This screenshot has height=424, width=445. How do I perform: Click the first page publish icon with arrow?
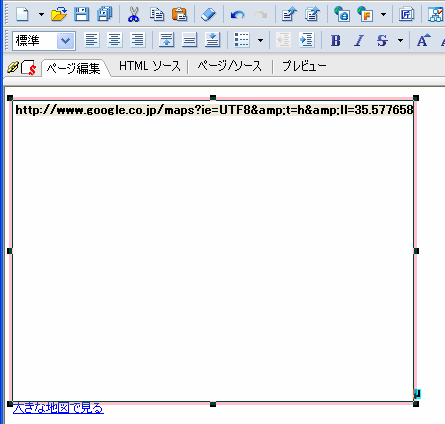(289, 14)
